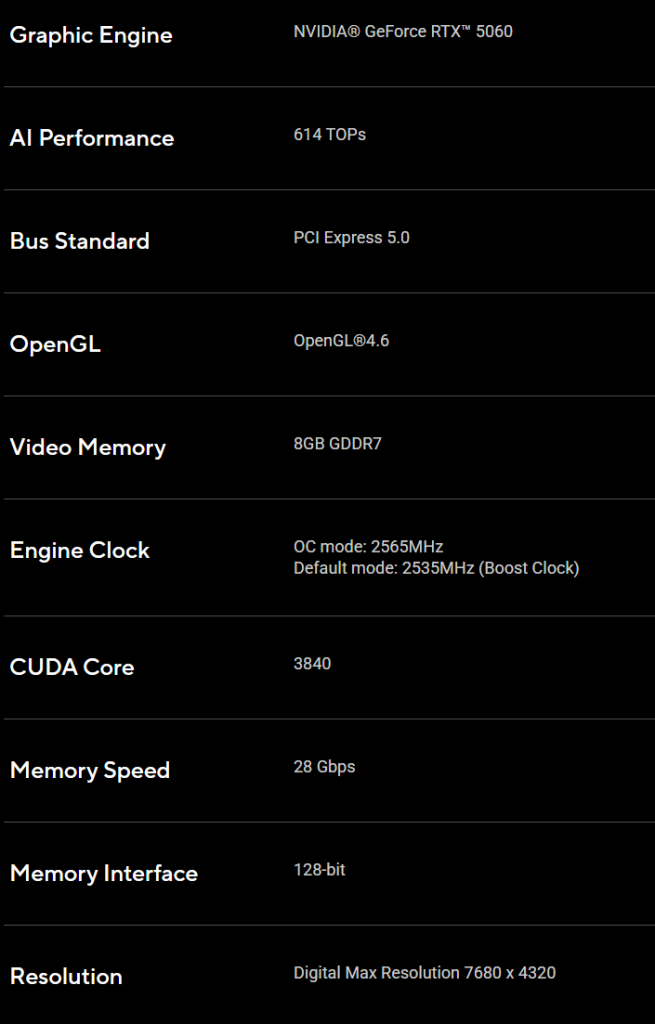This screenshot has height=1024, width=655.
Task: Click the 8GB GDDR7 value
Action: click(x=337, y=444)
